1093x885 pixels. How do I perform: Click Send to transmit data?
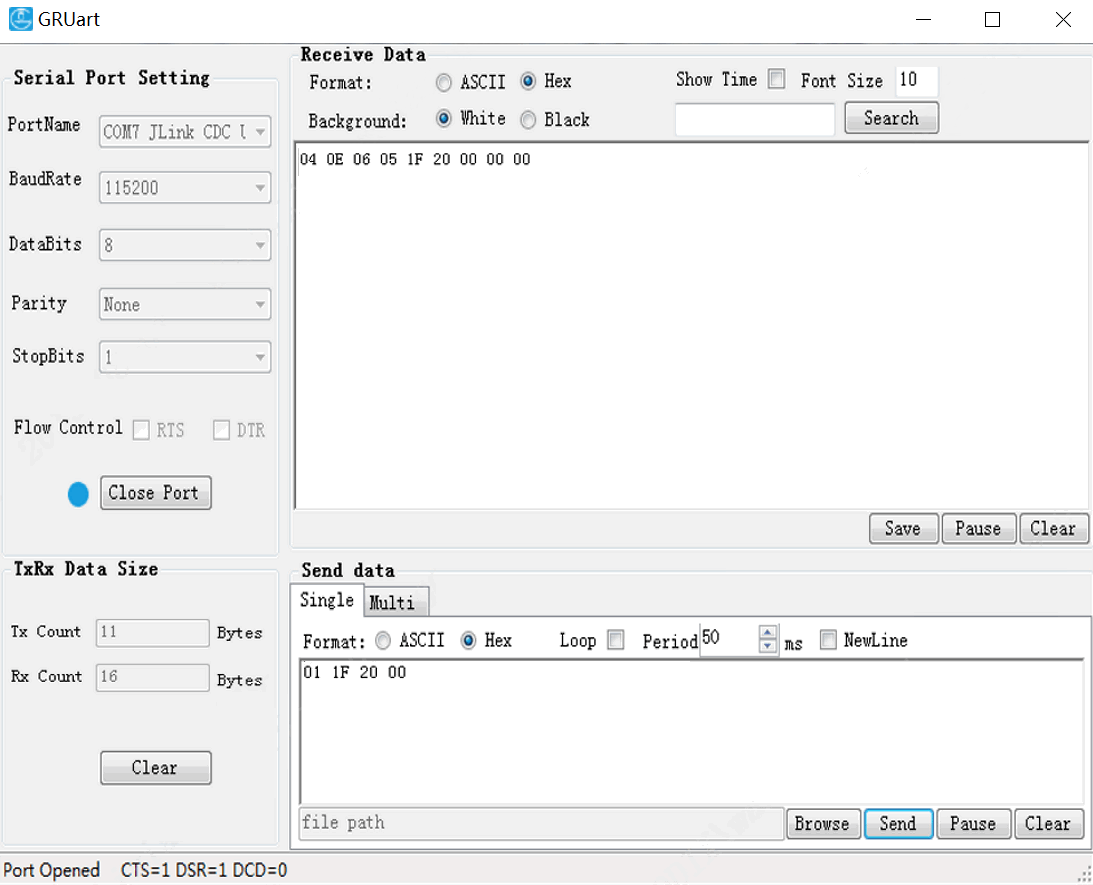[897, 824]
